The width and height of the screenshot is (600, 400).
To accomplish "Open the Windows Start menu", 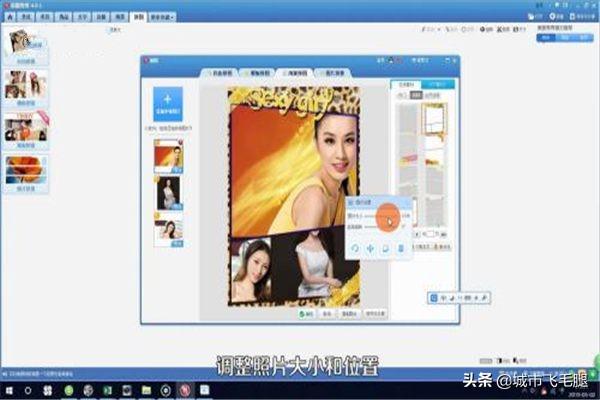I will [7, 386].
